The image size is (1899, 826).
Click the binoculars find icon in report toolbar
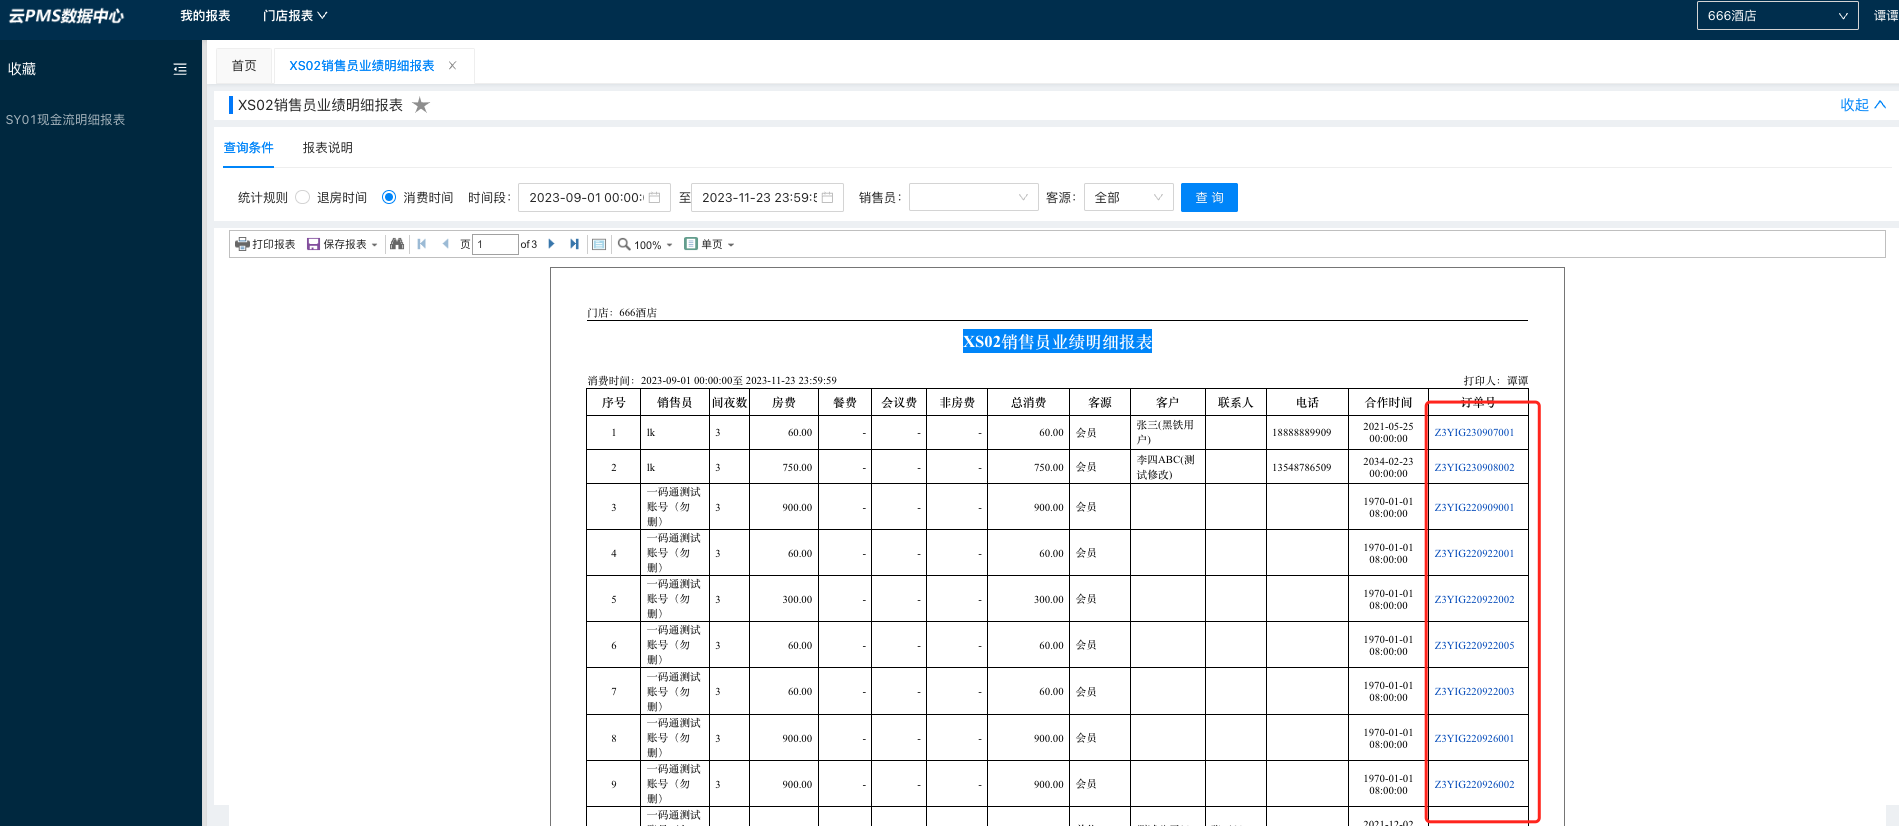click(397, 244)
